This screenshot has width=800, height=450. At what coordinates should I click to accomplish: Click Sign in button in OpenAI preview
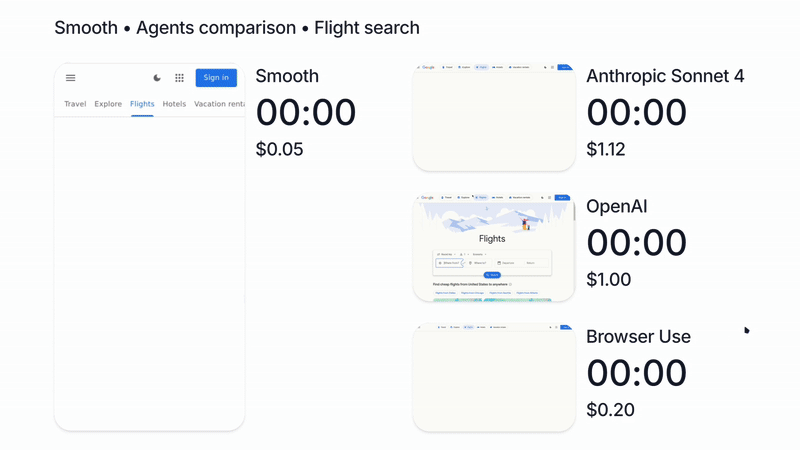562,198
